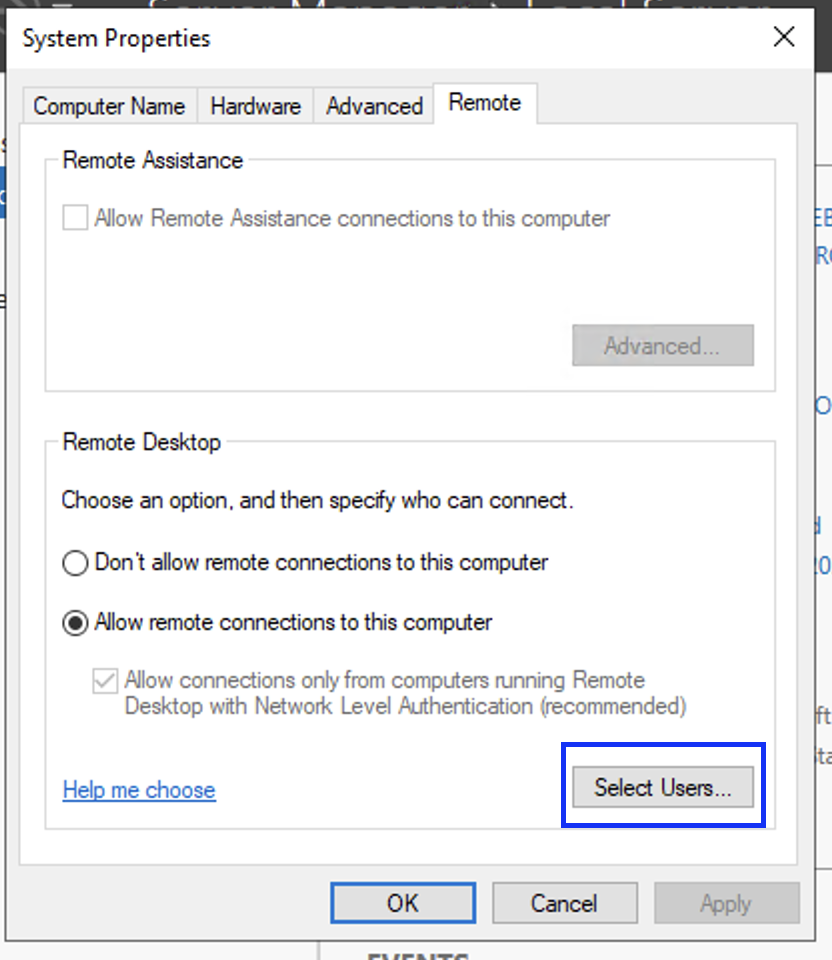The width and height of the screenshot is (832, 960).
Task: Switch to the Computer Name tab
Action: [x=109, y=106]
